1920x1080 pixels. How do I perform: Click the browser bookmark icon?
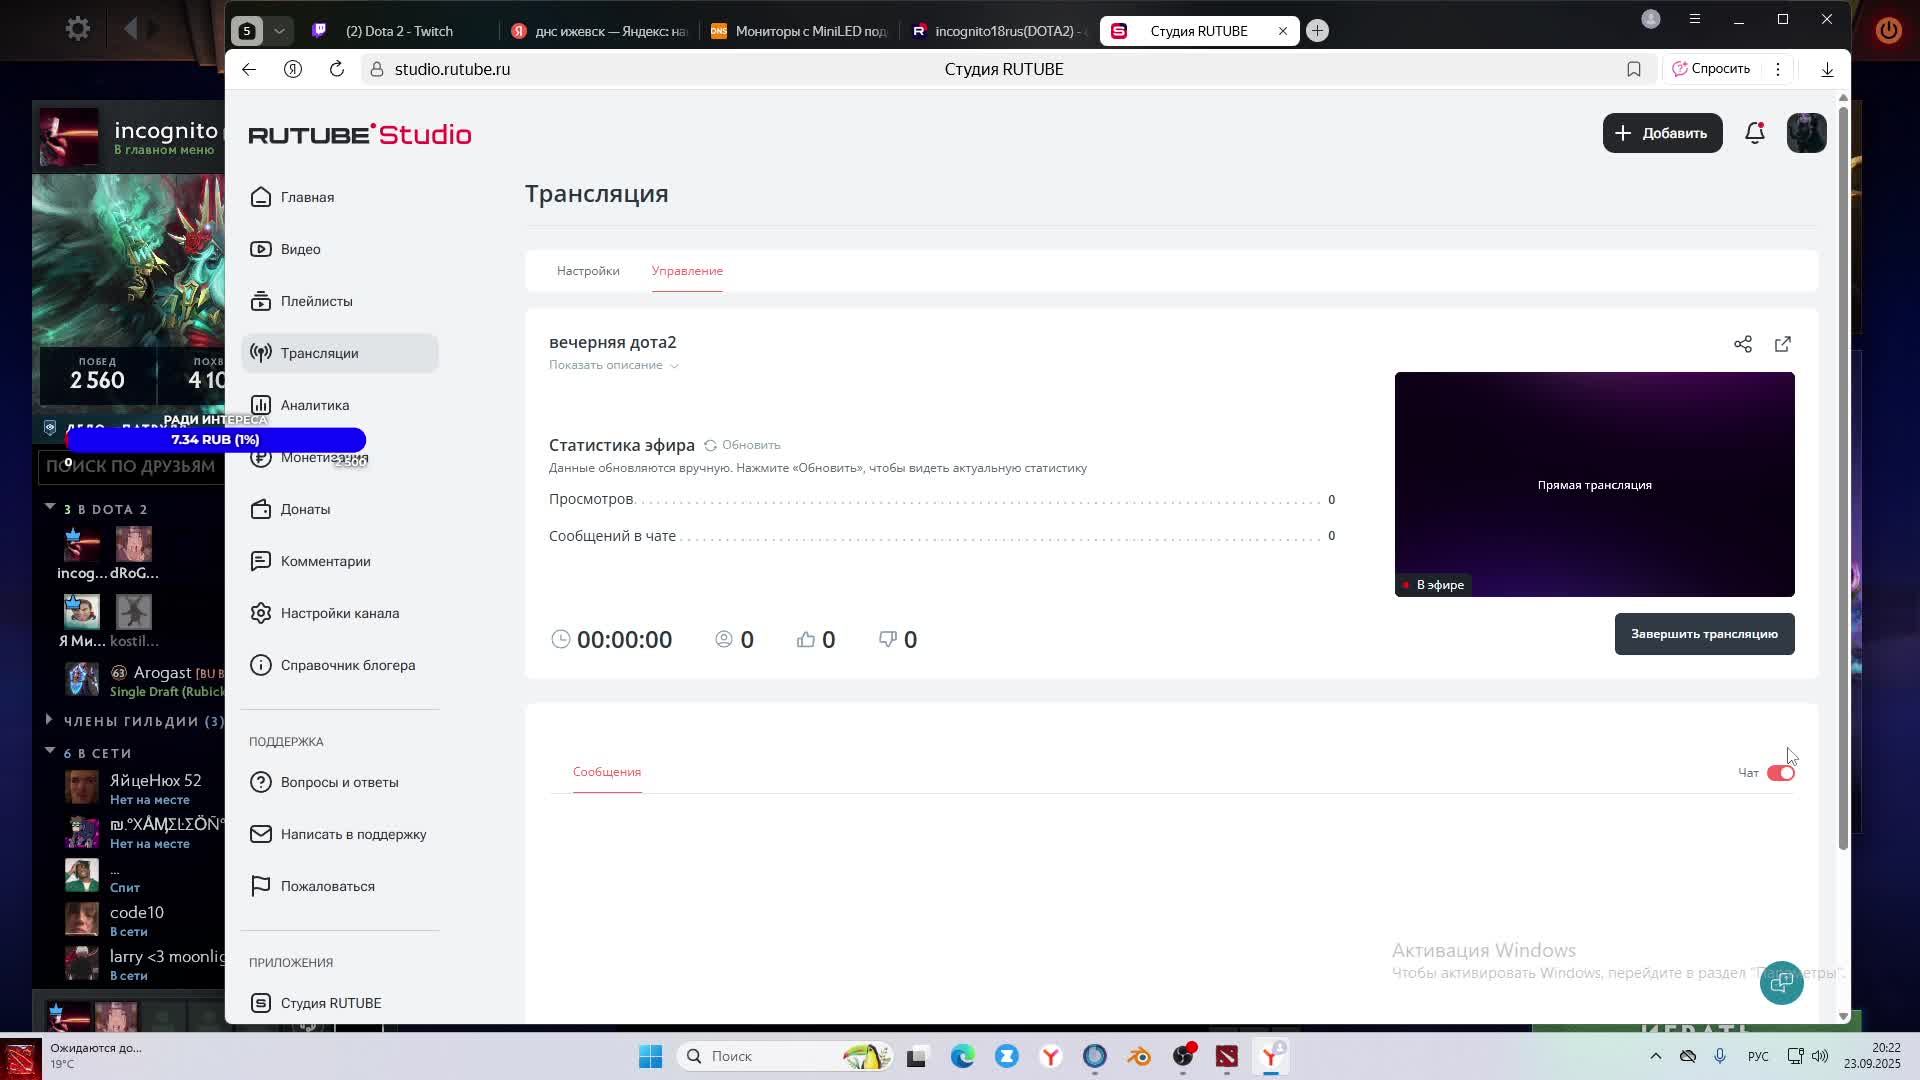pos(1633,69)
